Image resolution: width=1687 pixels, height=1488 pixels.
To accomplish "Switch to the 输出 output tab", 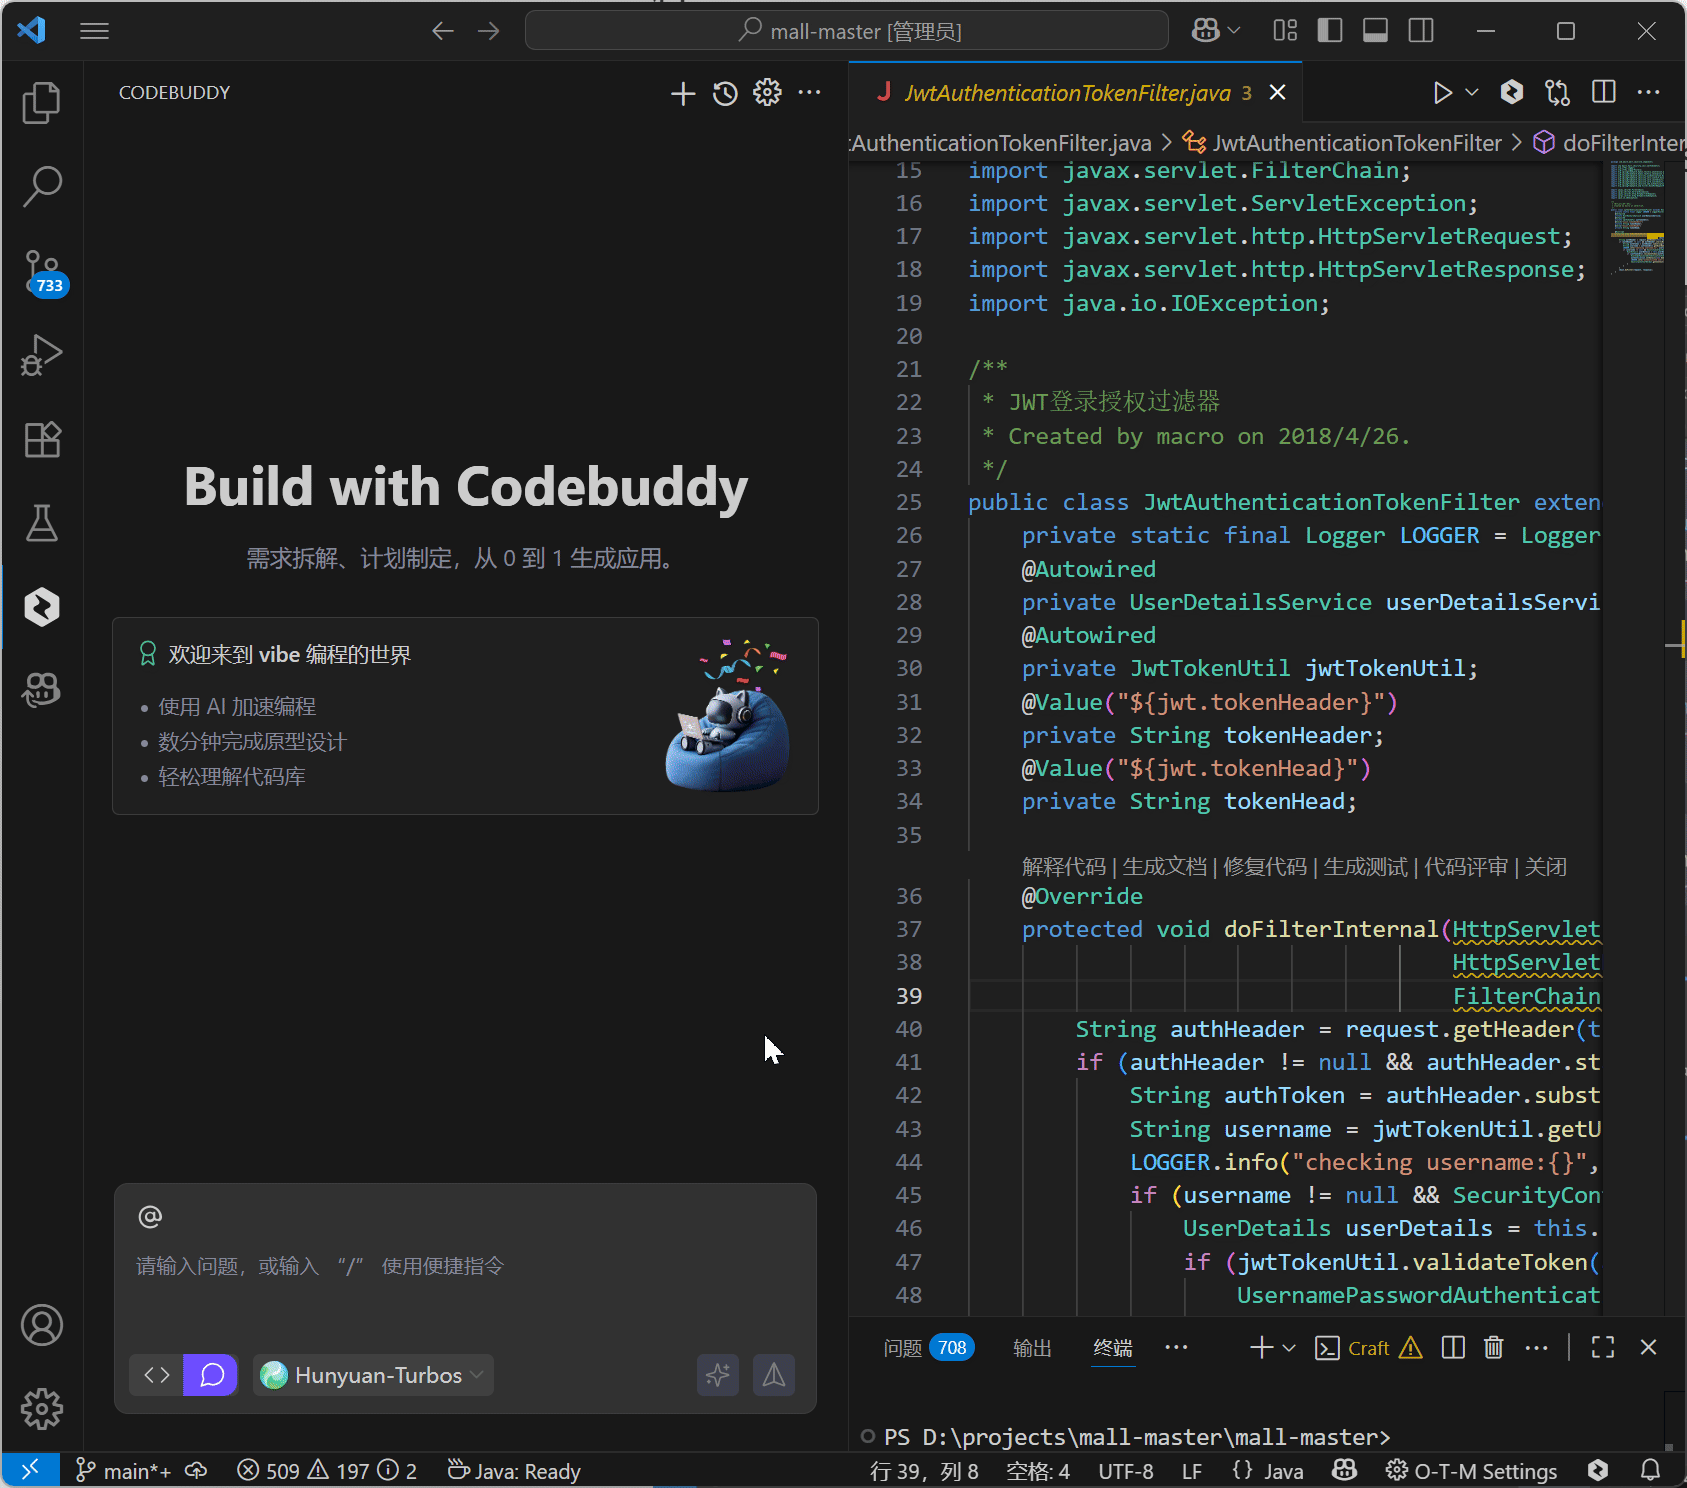I will coord(1032,1348).
